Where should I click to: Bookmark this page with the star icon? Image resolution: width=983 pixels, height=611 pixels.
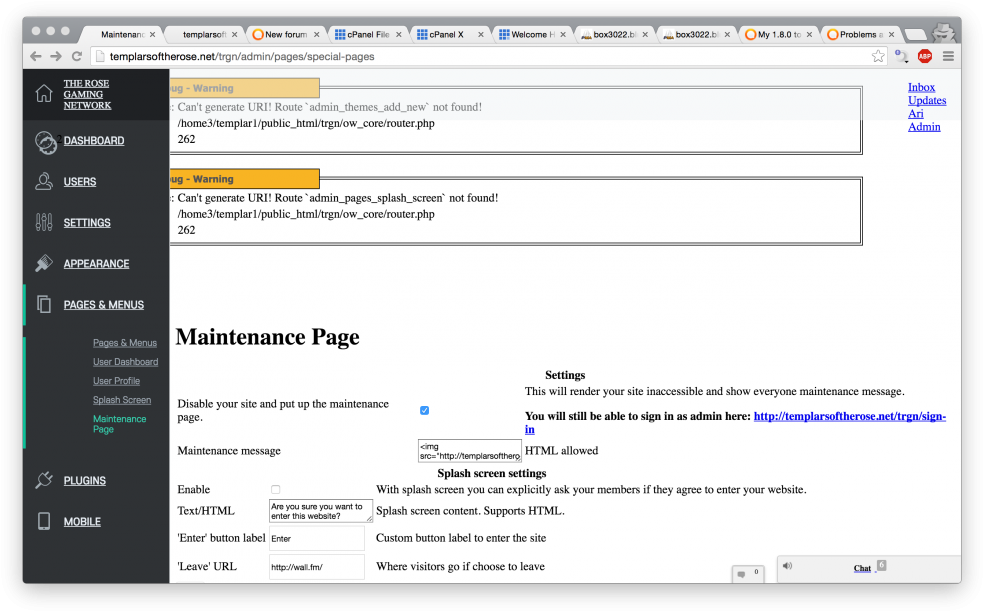pos(877,56)
